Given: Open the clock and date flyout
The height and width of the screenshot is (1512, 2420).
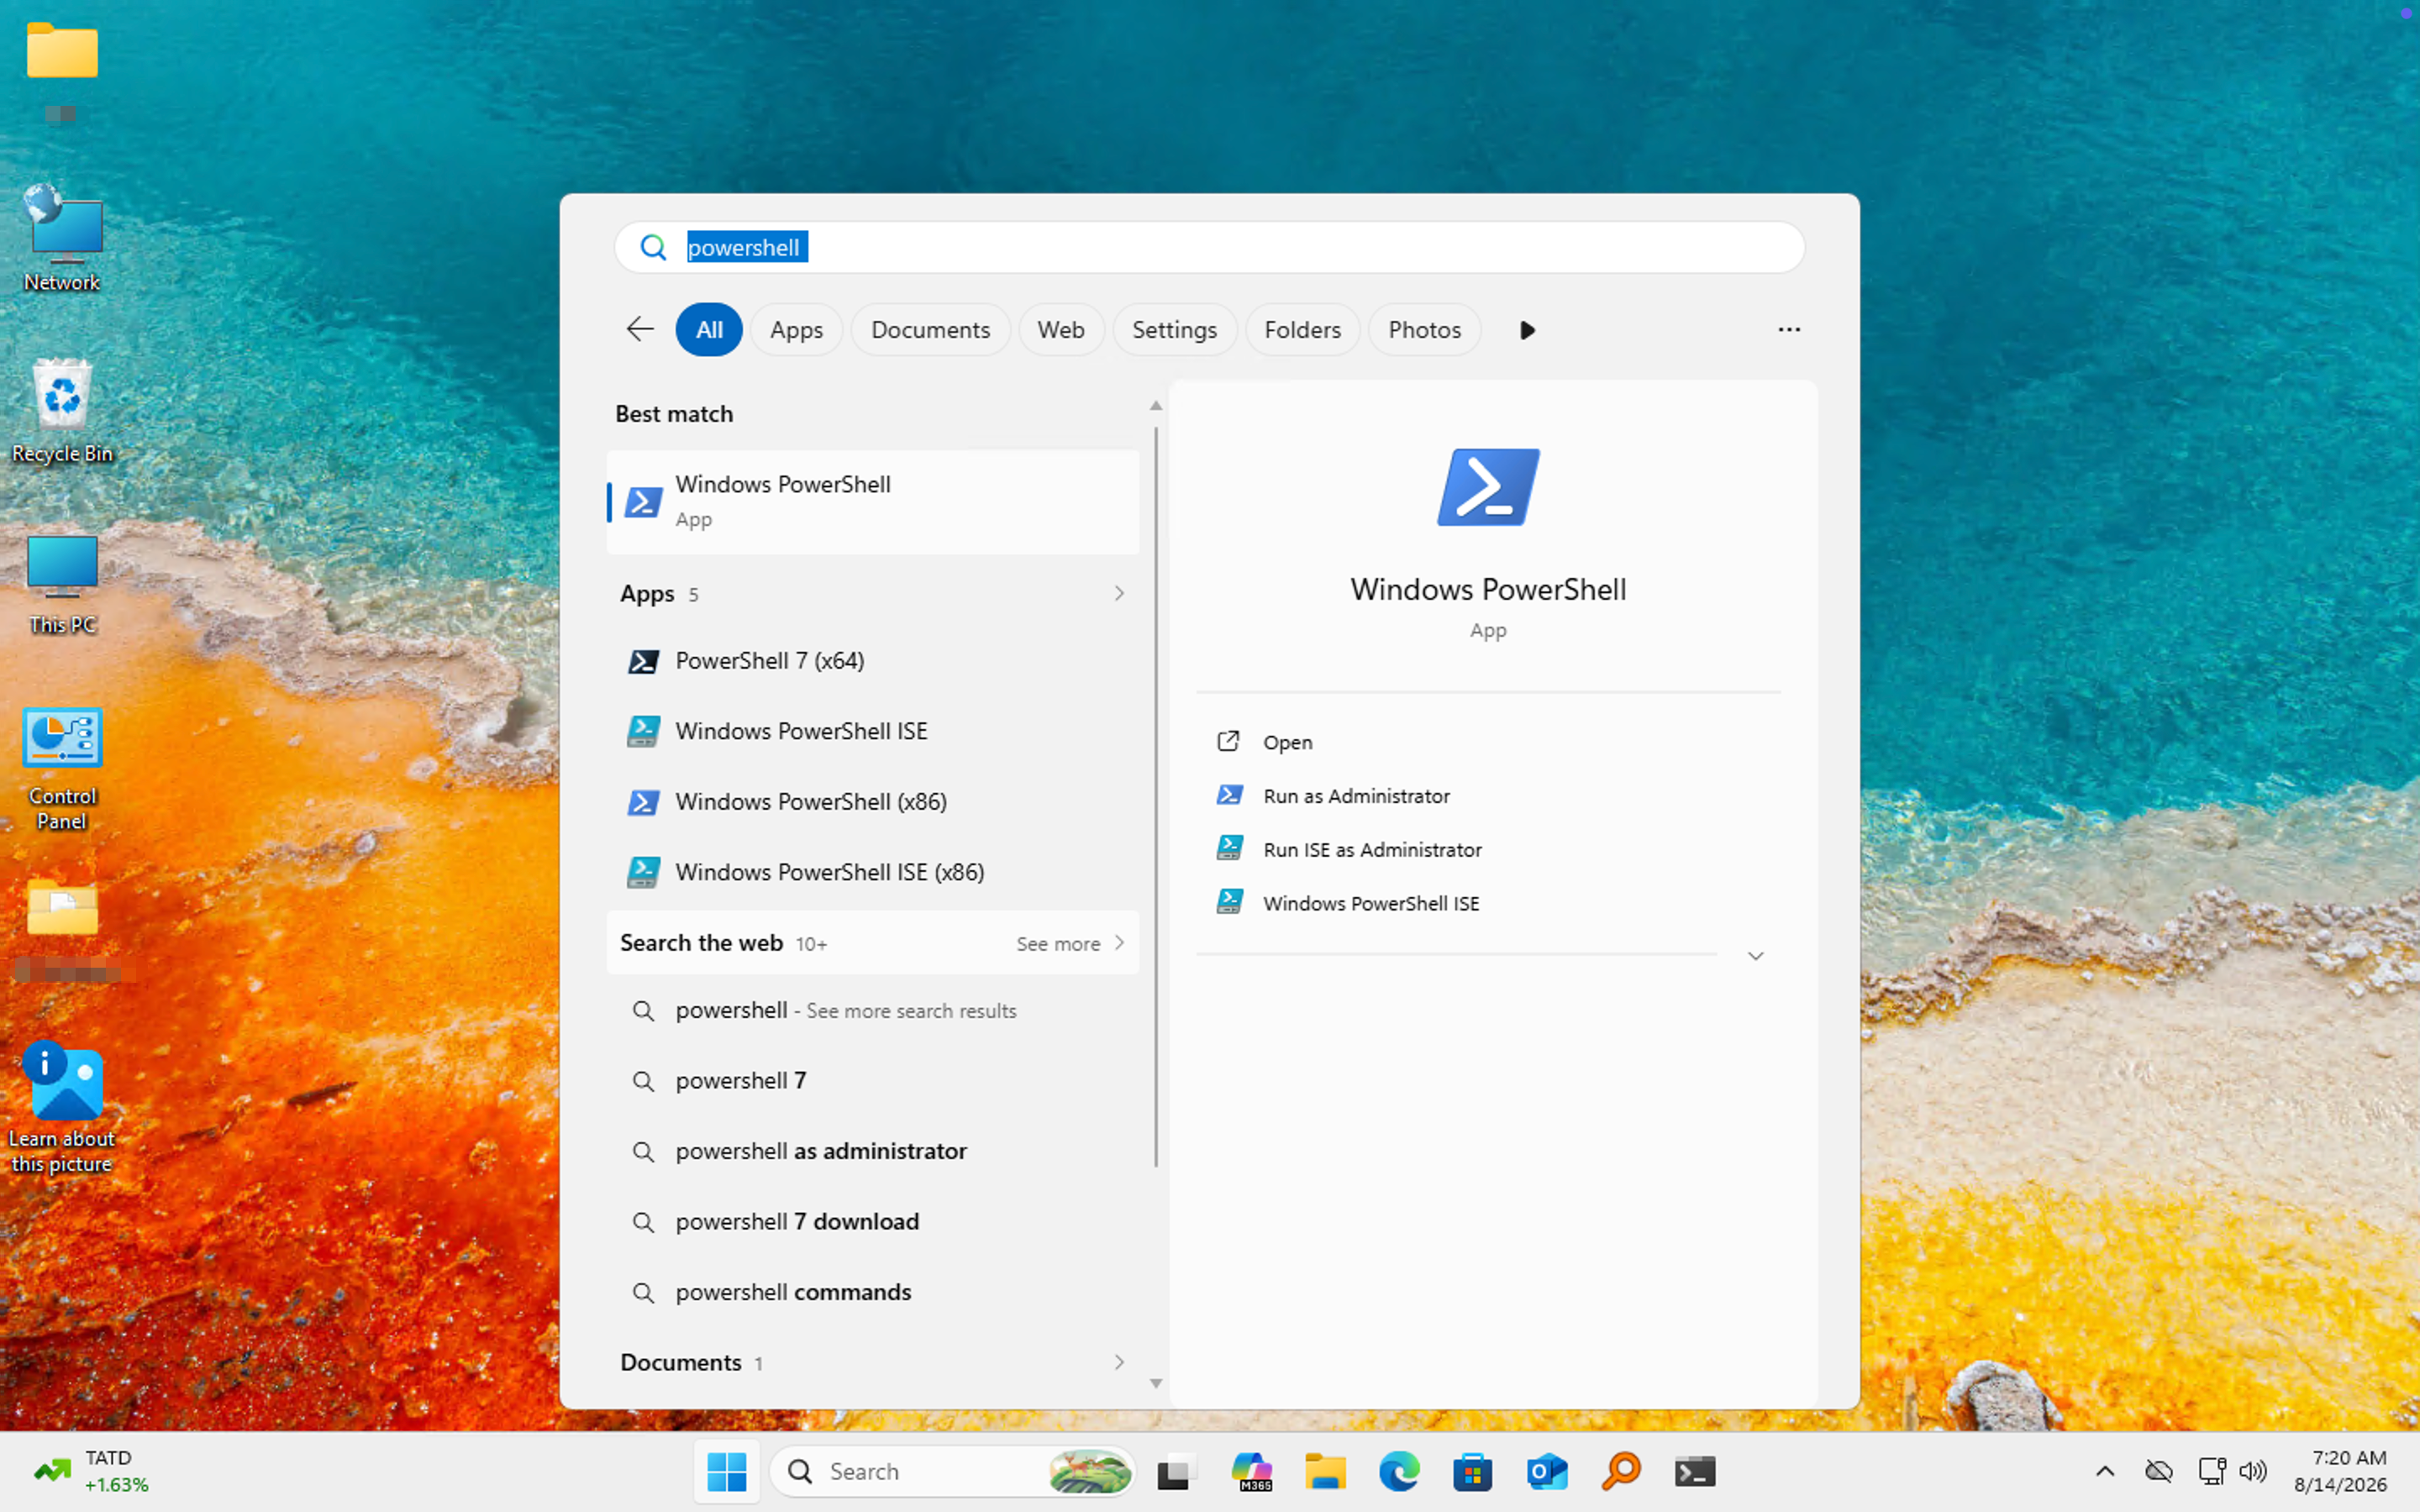Looking at the screenshot, I should point(2340,1471).
